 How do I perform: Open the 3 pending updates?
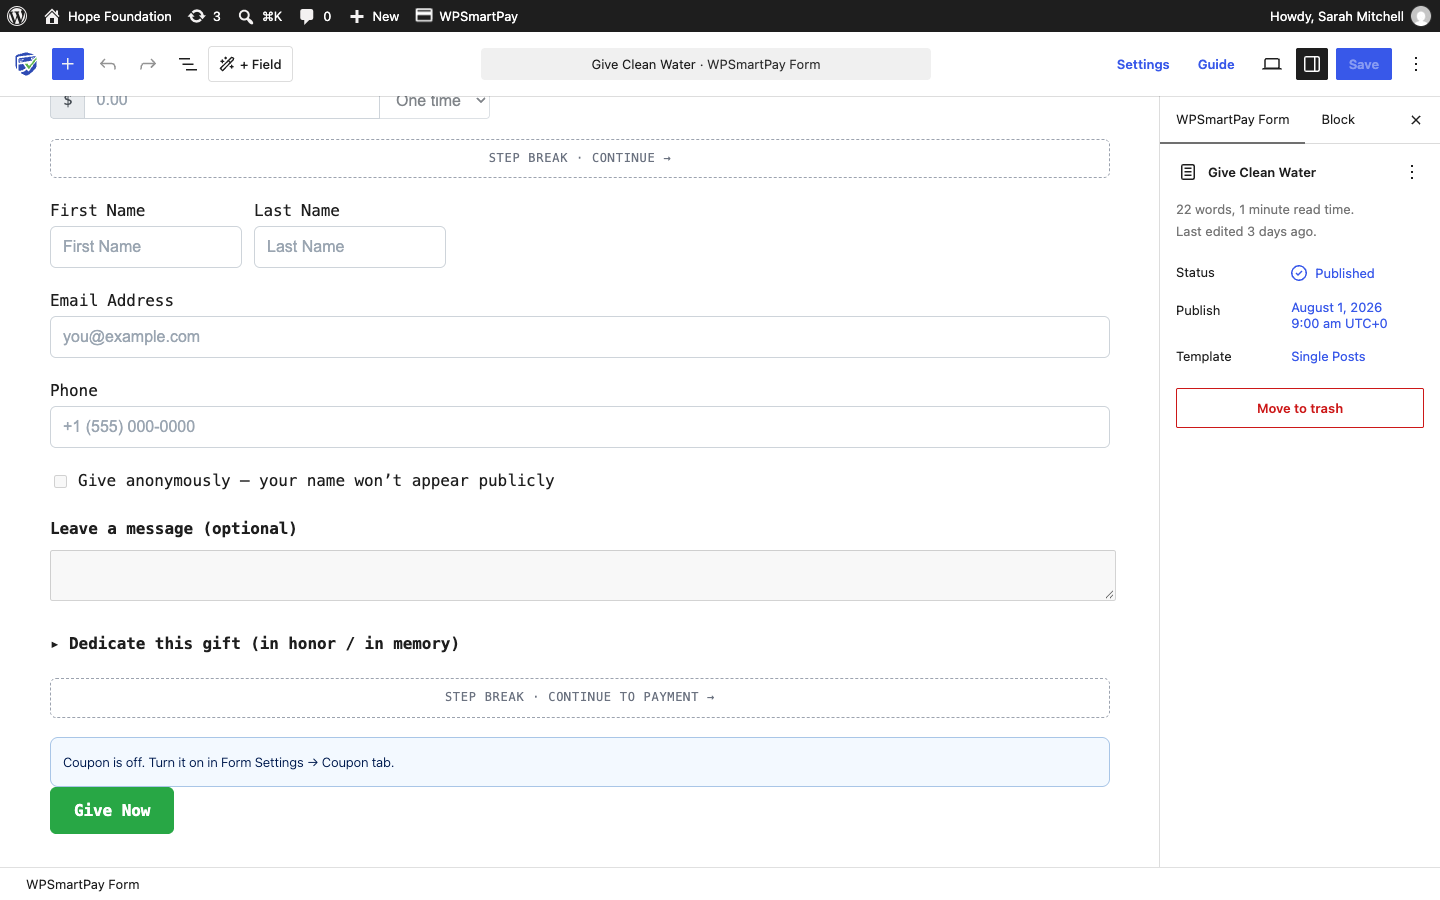[204, 16]
